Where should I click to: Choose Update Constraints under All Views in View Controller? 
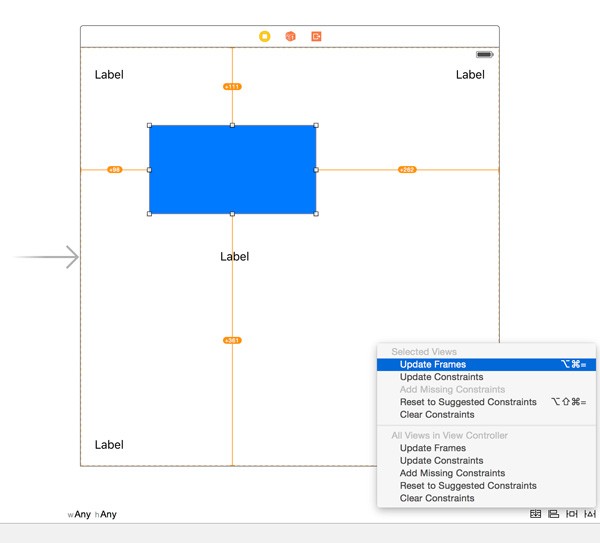(x=486, y=460)
